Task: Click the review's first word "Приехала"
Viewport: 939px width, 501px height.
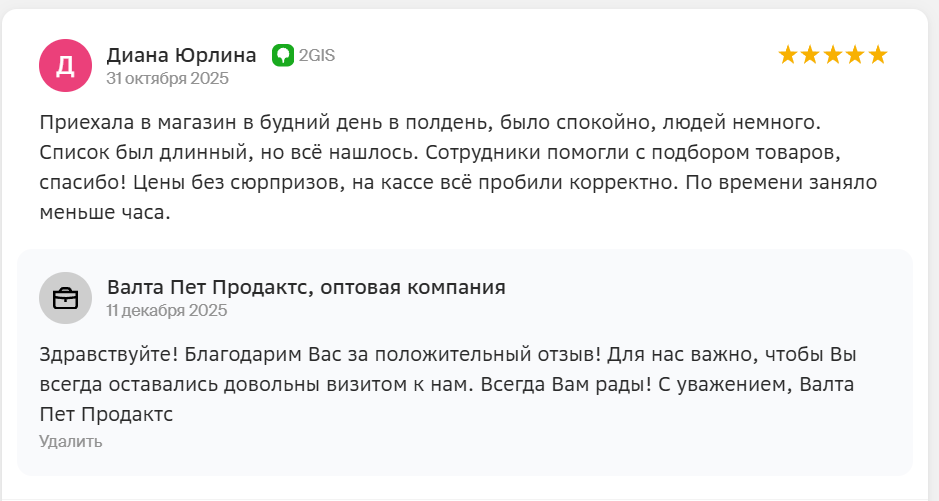Action: [x=85, y=123]
